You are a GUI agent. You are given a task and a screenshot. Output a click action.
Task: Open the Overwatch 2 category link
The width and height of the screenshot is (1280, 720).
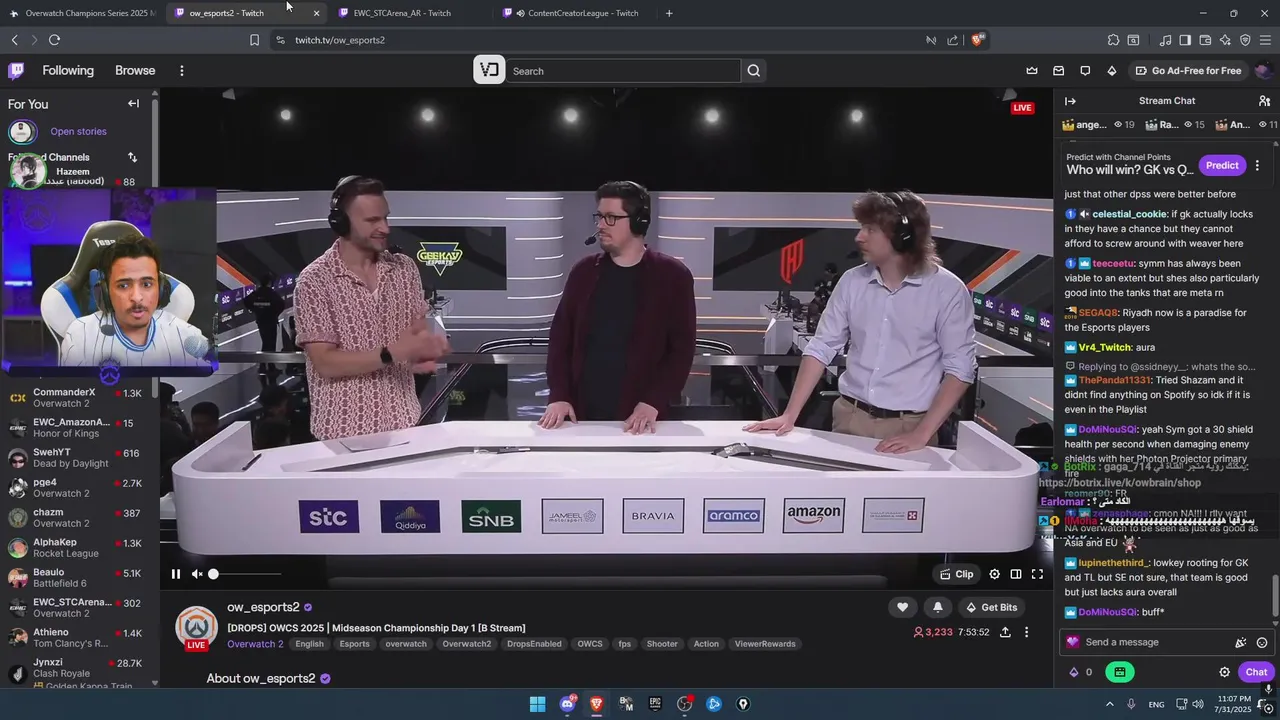(x=255, y=644)
